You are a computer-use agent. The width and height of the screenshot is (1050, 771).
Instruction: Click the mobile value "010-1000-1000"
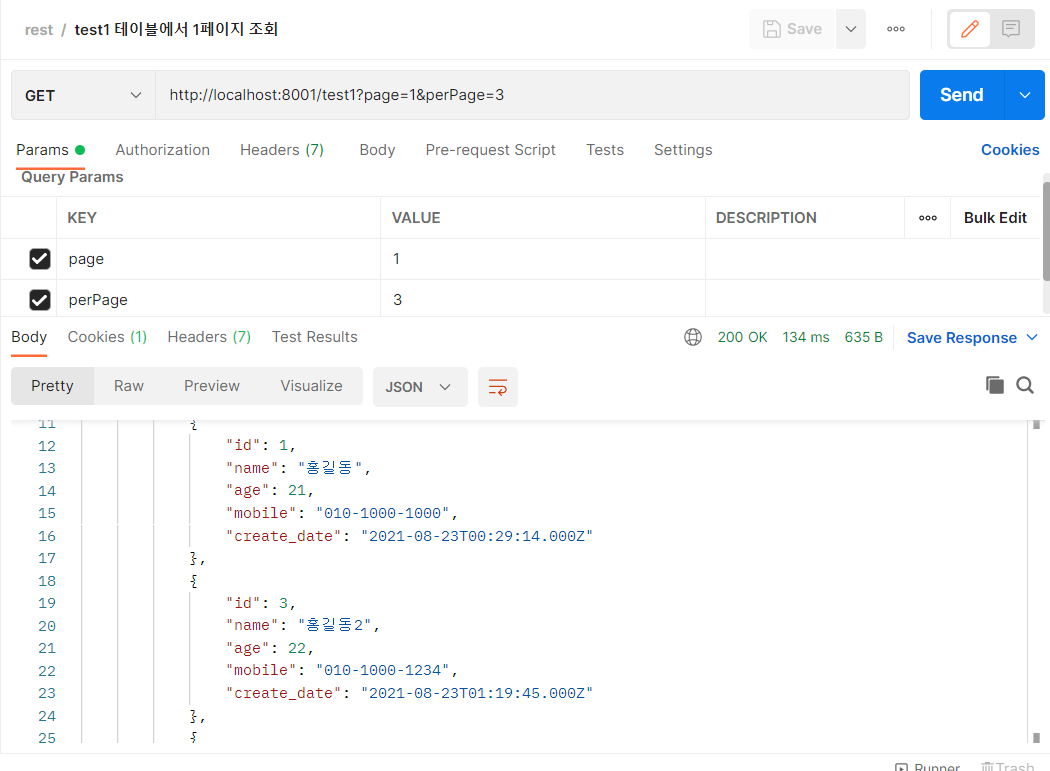click(382, 513)
